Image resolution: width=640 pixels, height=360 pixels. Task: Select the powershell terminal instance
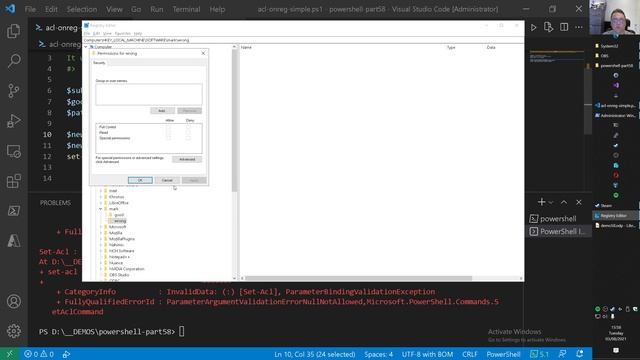[x=558, y=219]
